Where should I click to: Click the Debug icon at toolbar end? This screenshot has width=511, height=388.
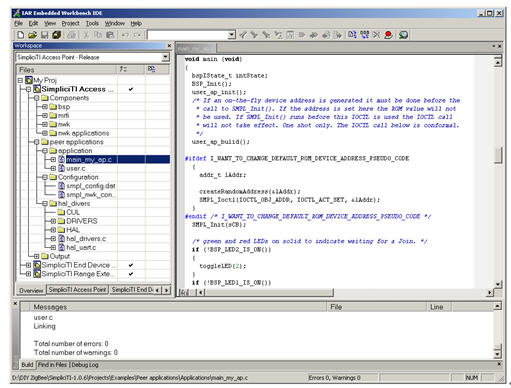point(403,35)
